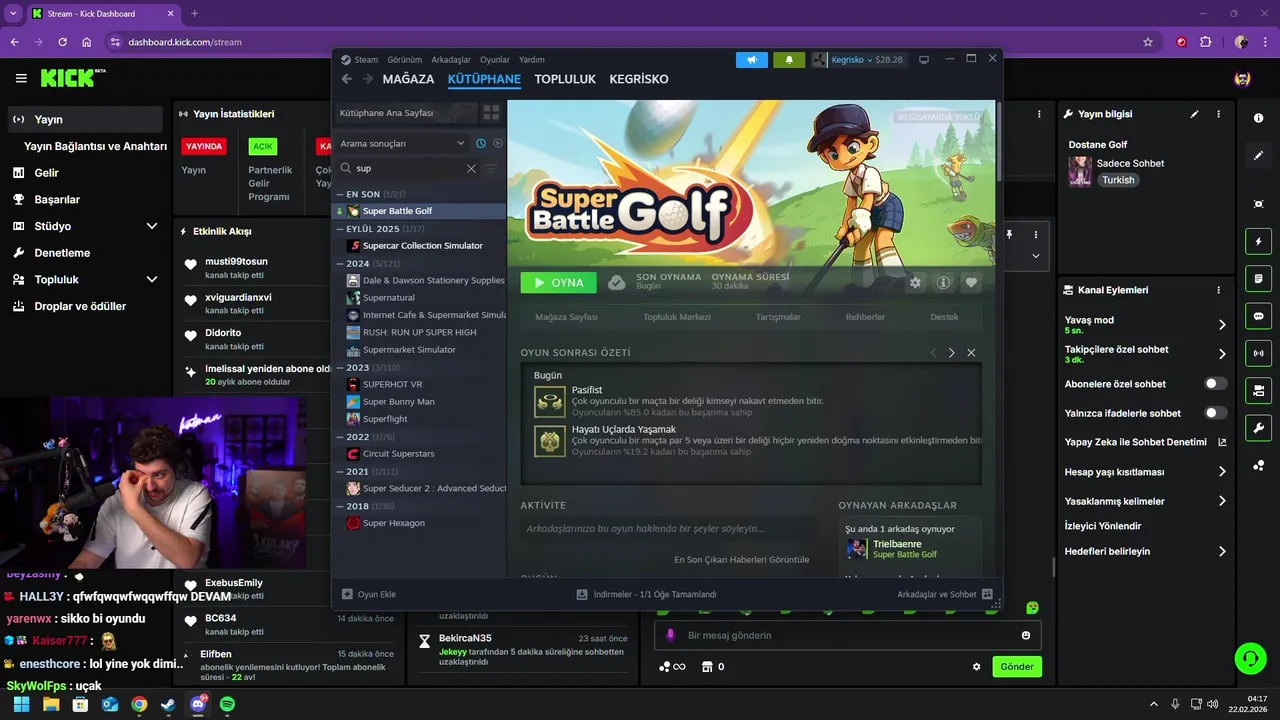1280x720 pixels.
Task: Open Gelir in Kick sidebar
Action: click(46, 173)
